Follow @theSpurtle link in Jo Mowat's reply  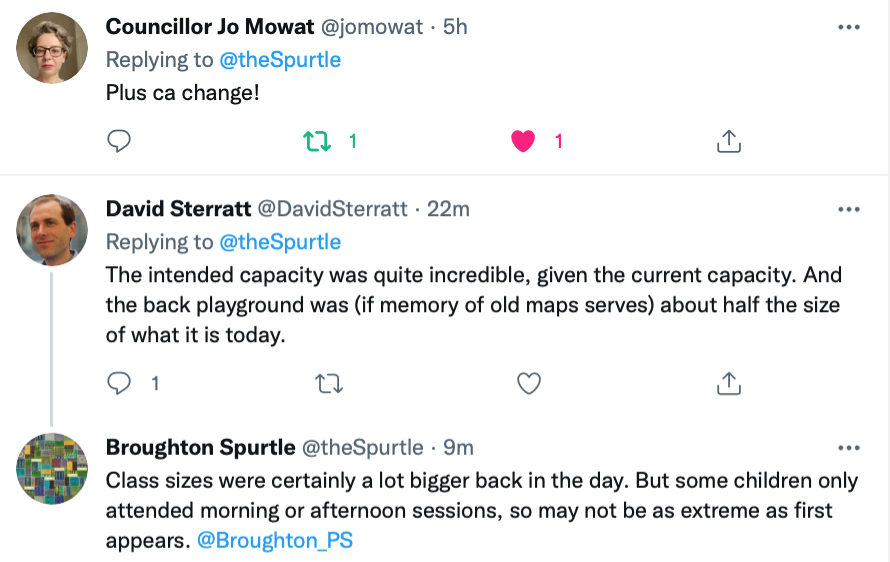click(280, 60)
